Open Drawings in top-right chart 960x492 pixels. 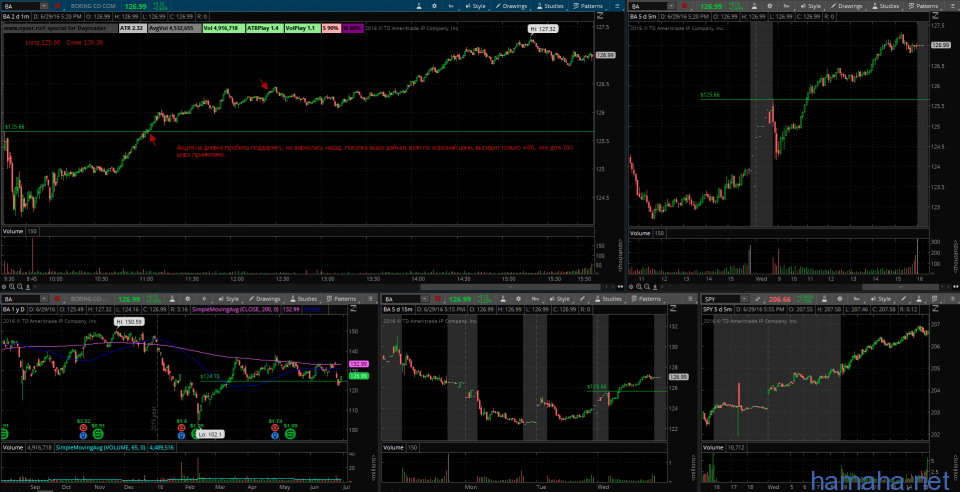847,6
